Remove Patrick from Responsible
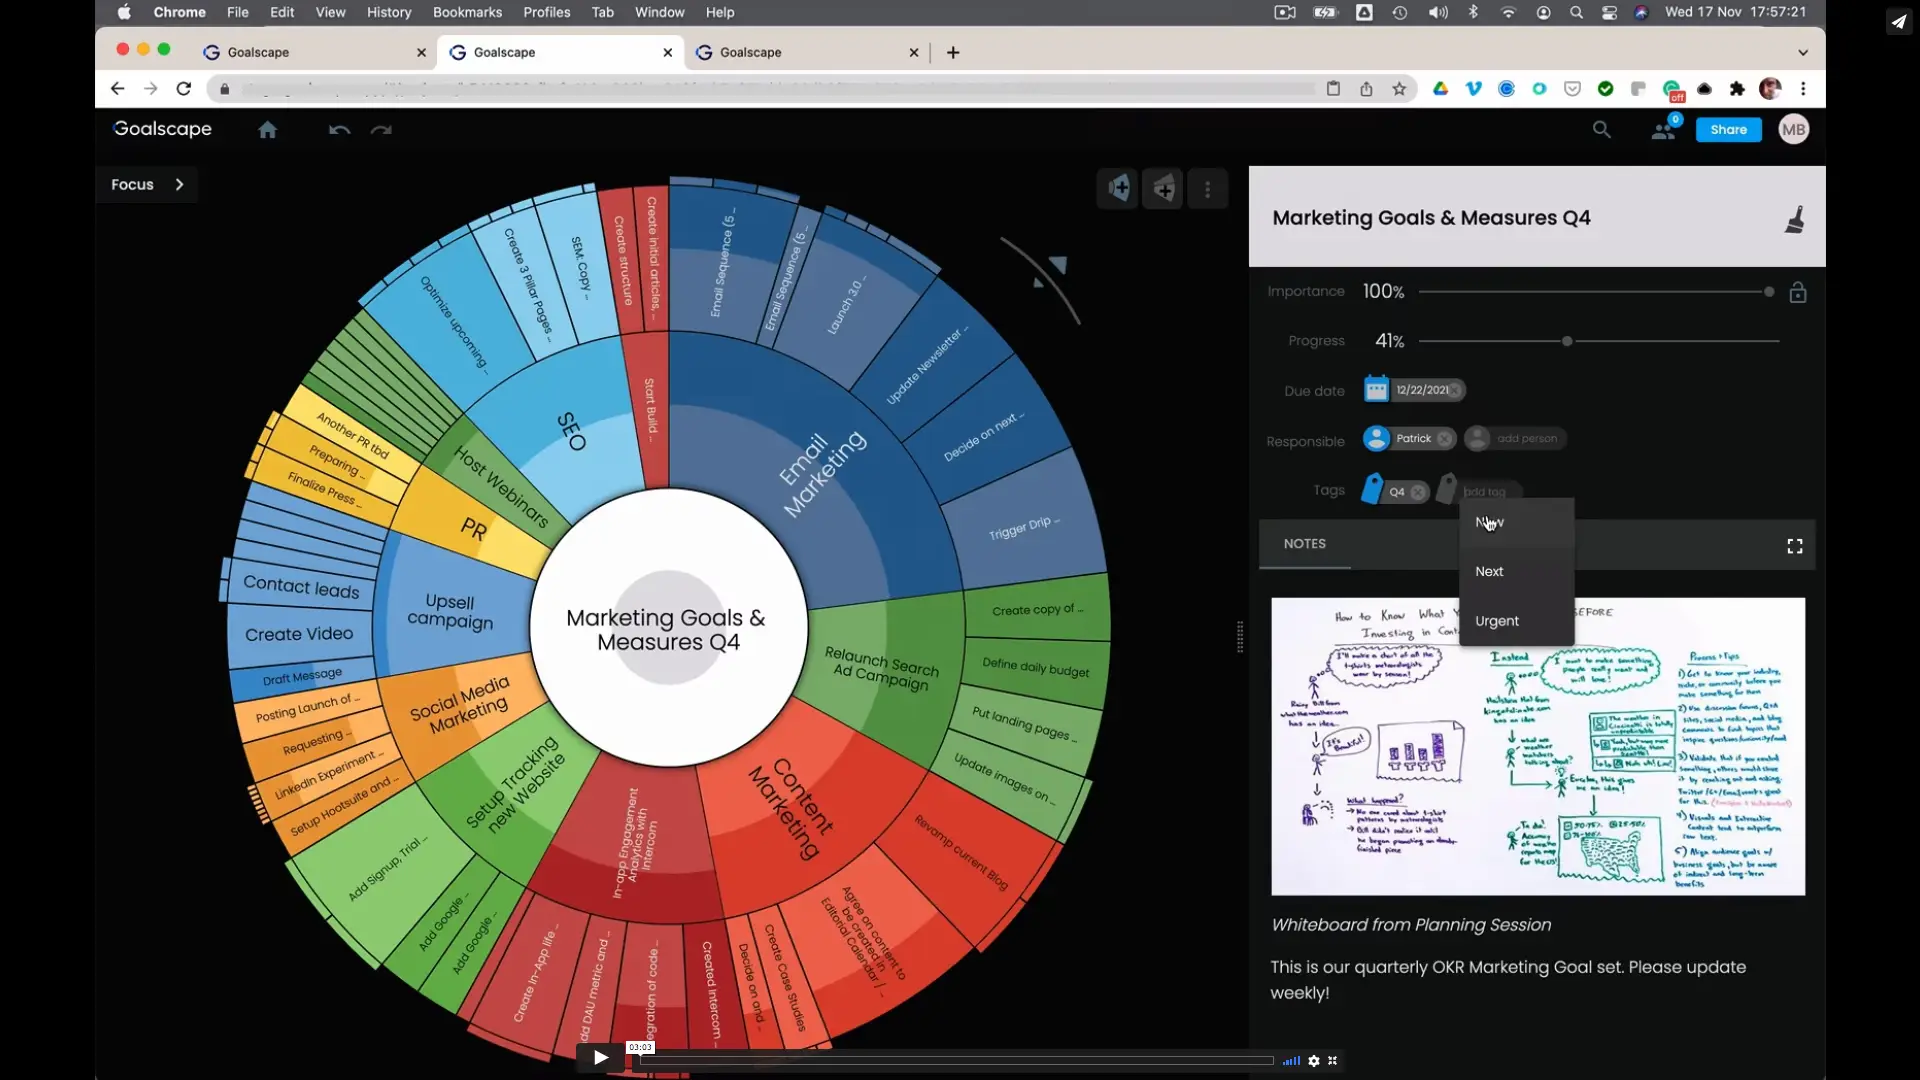Viewport: 1920px width, 1080px height. (x=1444, y=439)
